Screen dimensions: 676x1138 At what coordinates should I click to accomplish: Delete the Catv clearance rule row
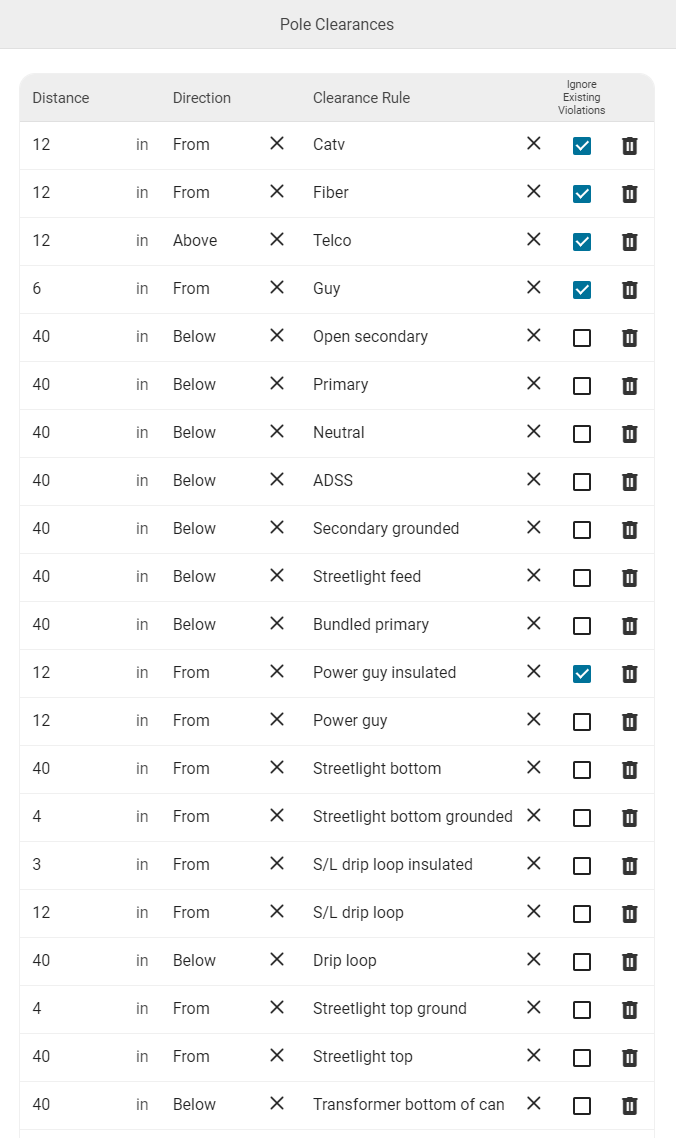point(630,146)
